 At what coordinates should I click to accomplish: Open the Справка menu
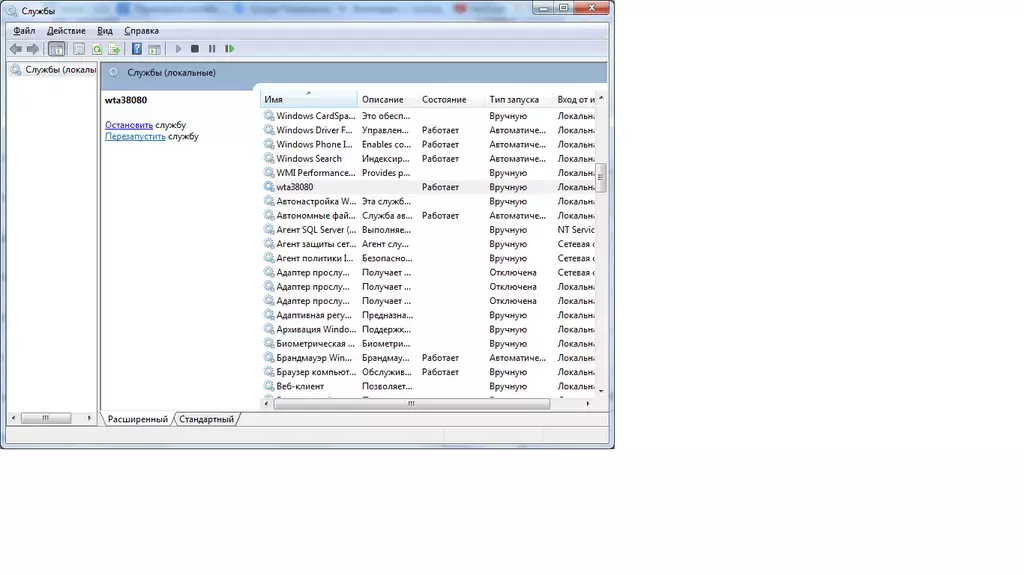tap(141, 31)
